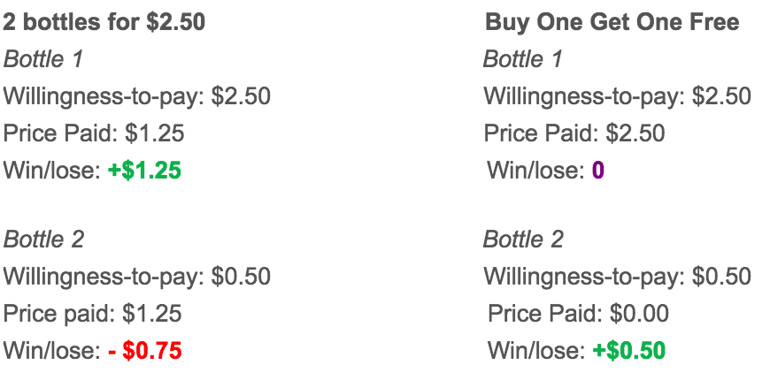The image size is (770, 380).
Task: Select right Bottle 2 Price Paid $0.00
Action: pos(578,314)
